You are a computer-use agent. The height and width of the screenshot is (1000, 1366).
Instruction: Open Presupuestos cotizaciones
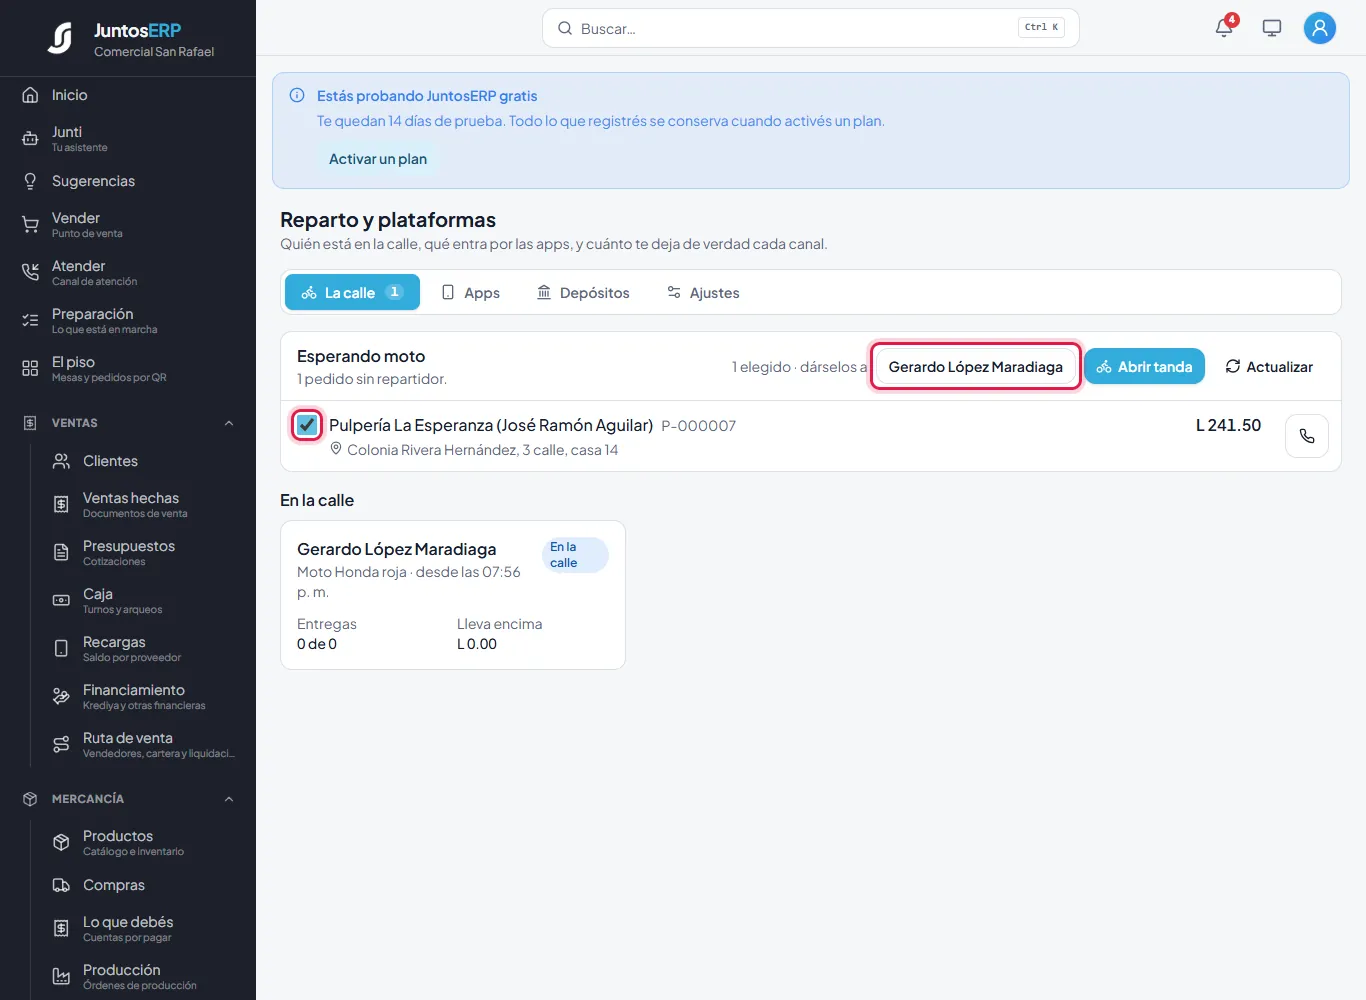click(x=143, y=552)
